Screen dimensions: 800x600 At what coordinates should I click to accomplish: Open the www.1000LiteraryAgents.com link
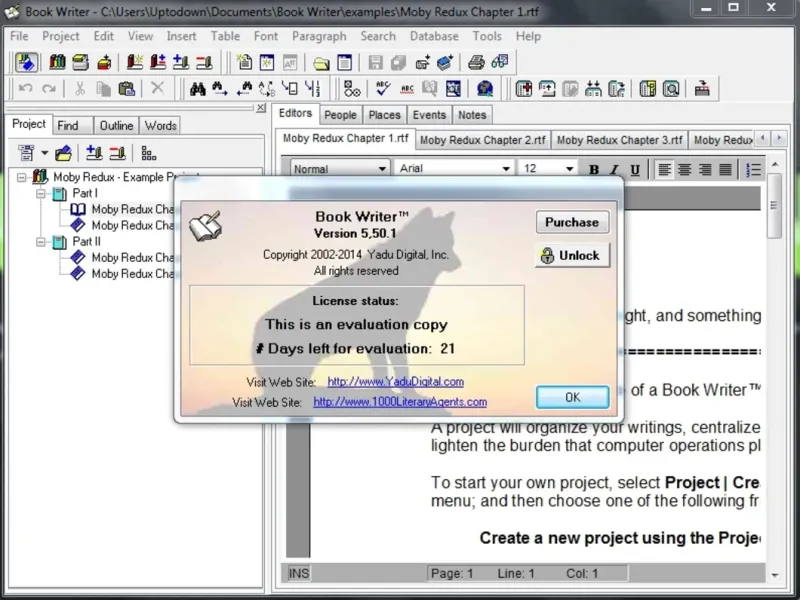(400, 402)
